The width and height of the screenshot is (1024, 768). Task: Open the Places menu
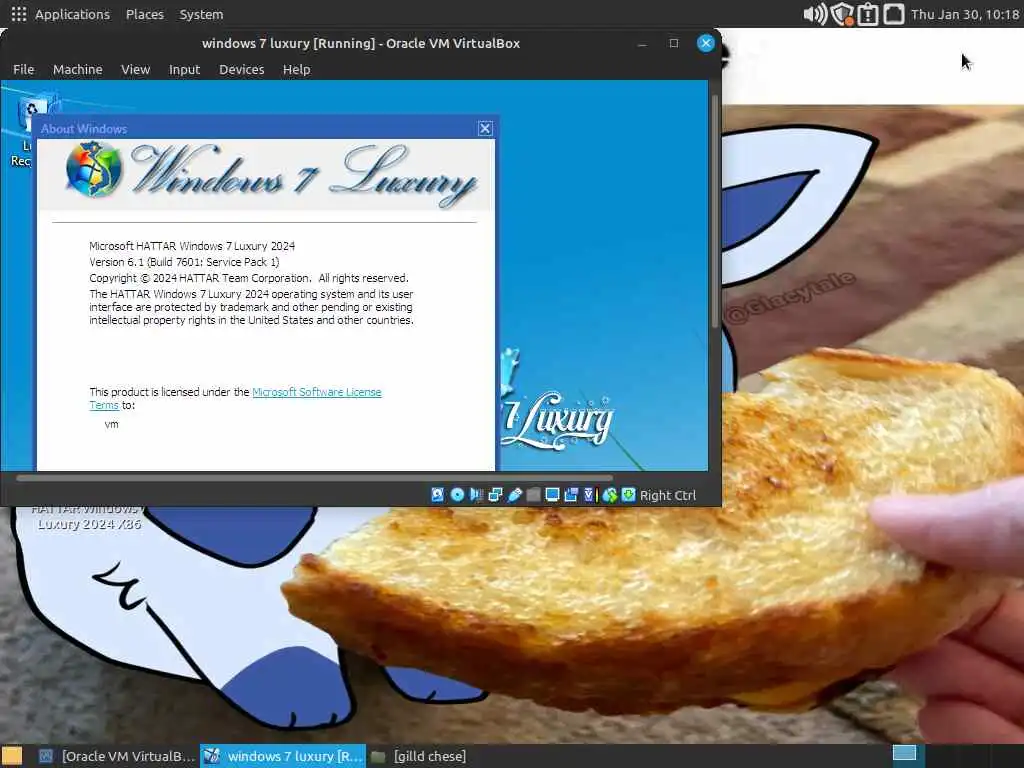point(144,14)
